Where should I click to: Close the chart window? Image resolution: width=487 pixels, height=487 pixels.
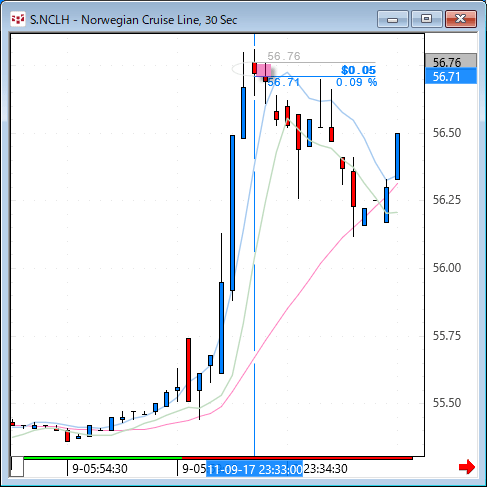[x=461, y=19]
